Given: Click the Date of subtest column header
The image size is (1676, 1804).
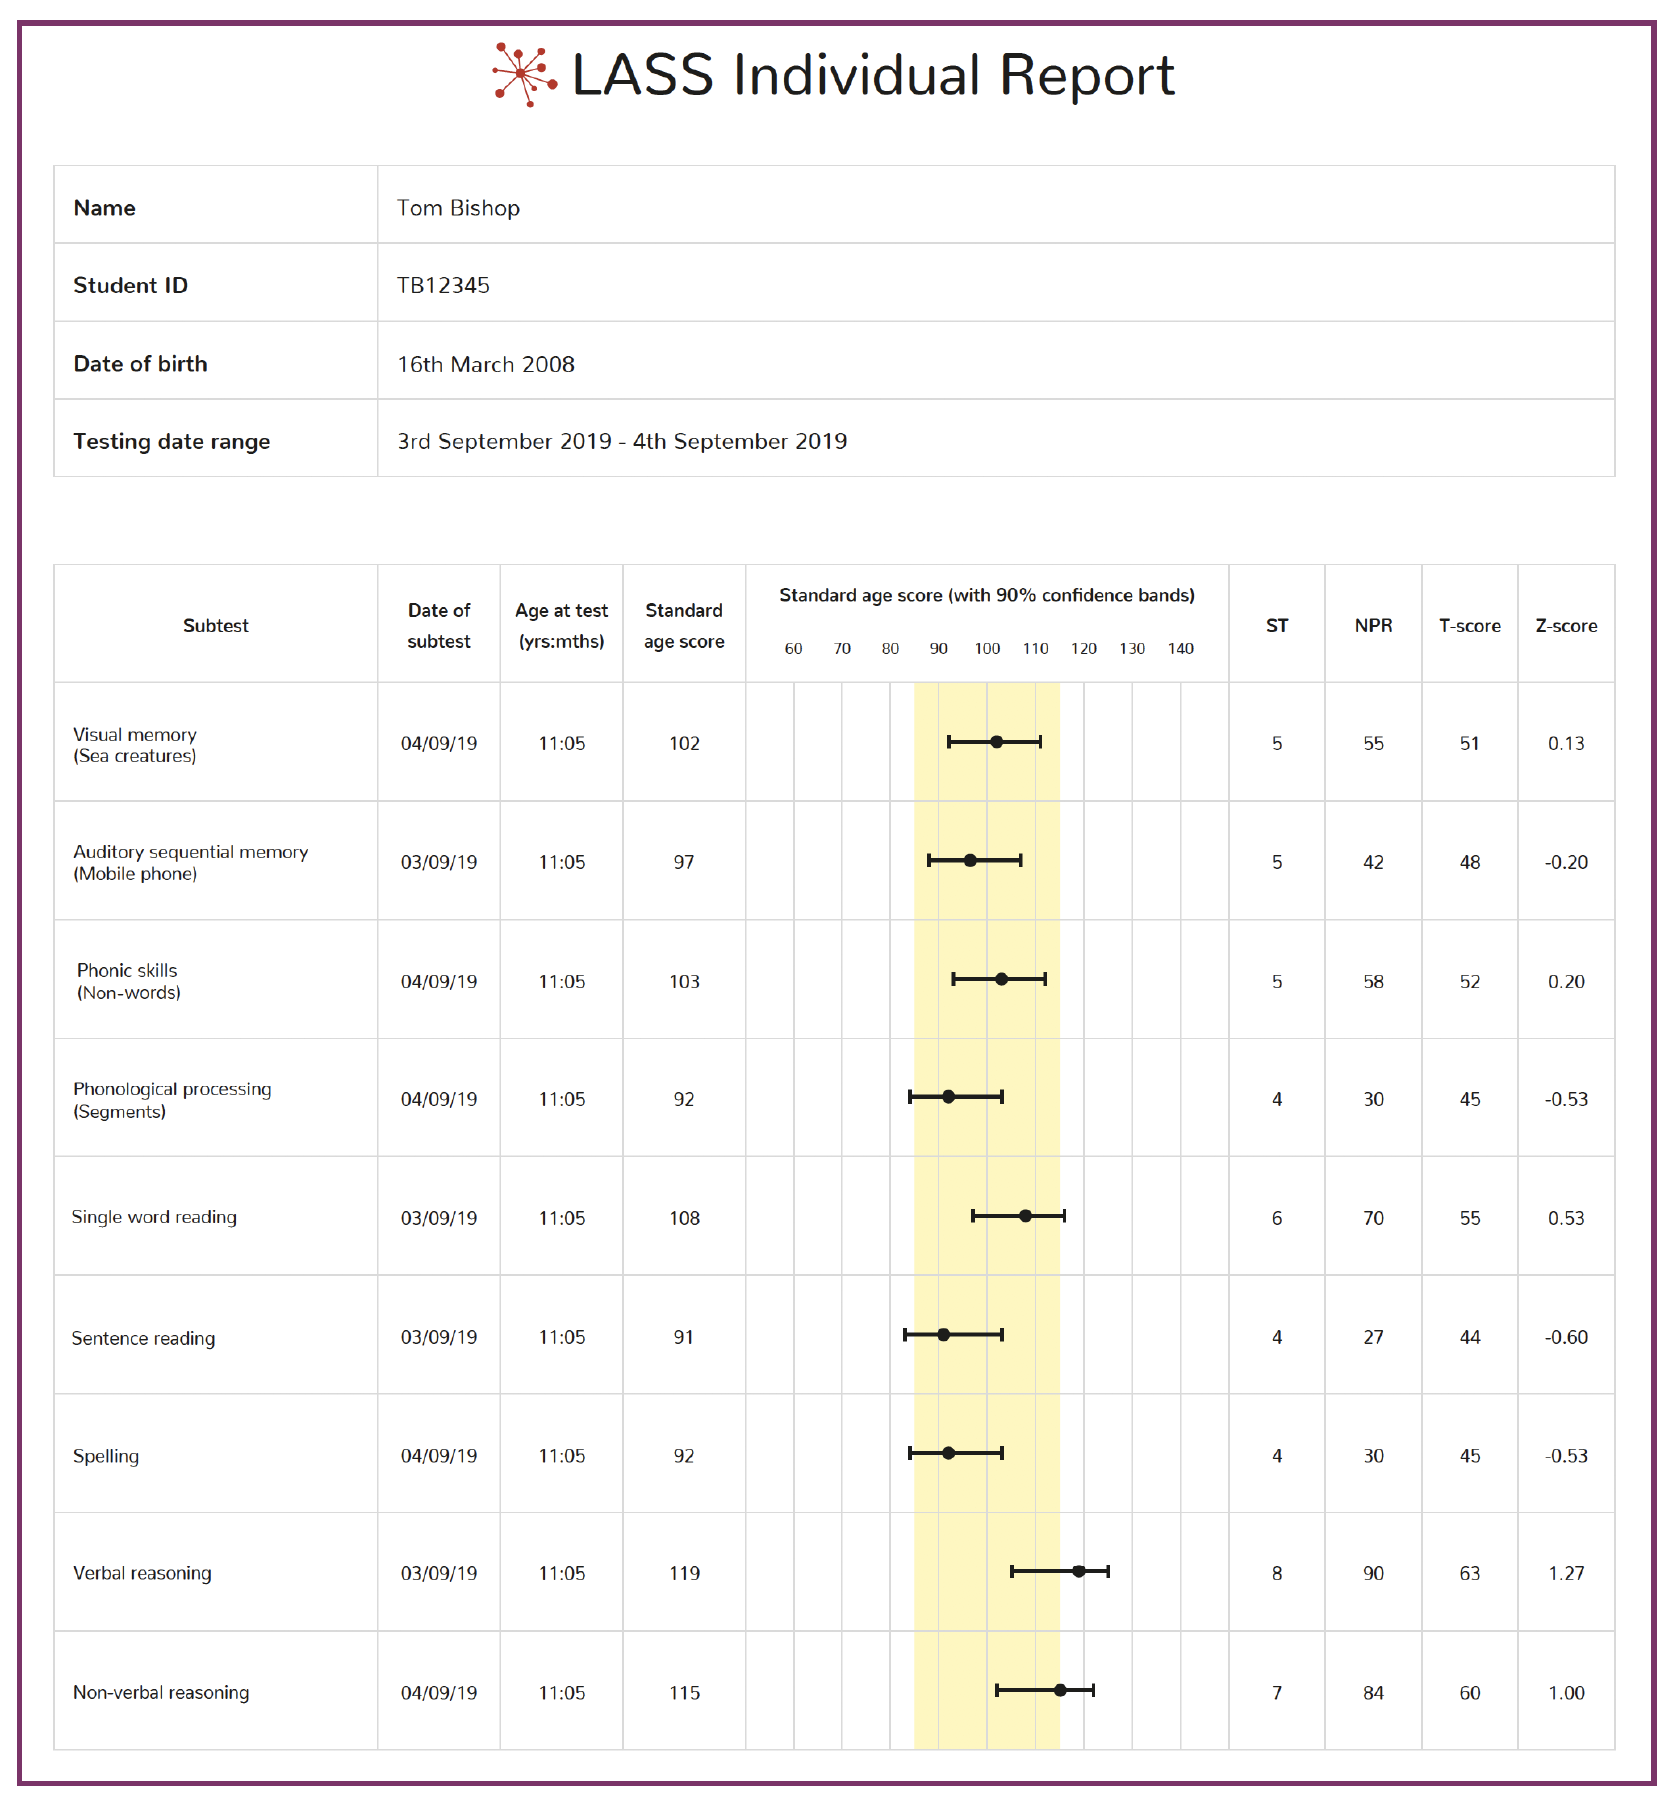Looking at the screenshot, I should pyautogui.click(x=439, y=626).
